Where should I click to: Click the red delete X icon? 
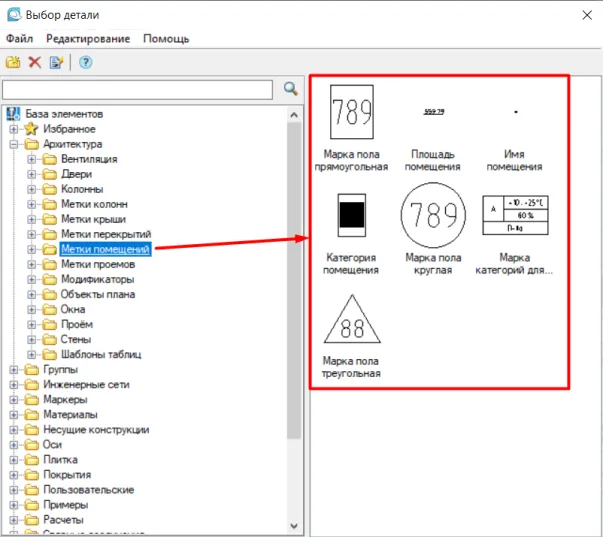pos(34,62)
